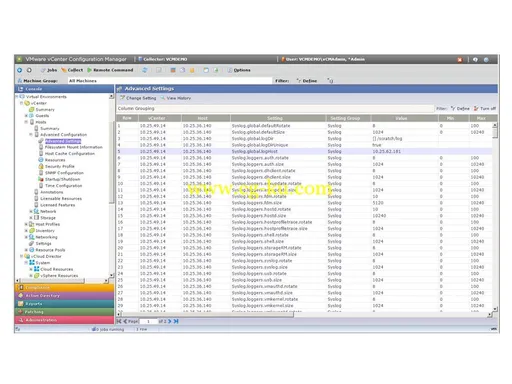The image size is (512, 384).
Task: Click the Forward navigation circle icon
Action: click(29, 70)
